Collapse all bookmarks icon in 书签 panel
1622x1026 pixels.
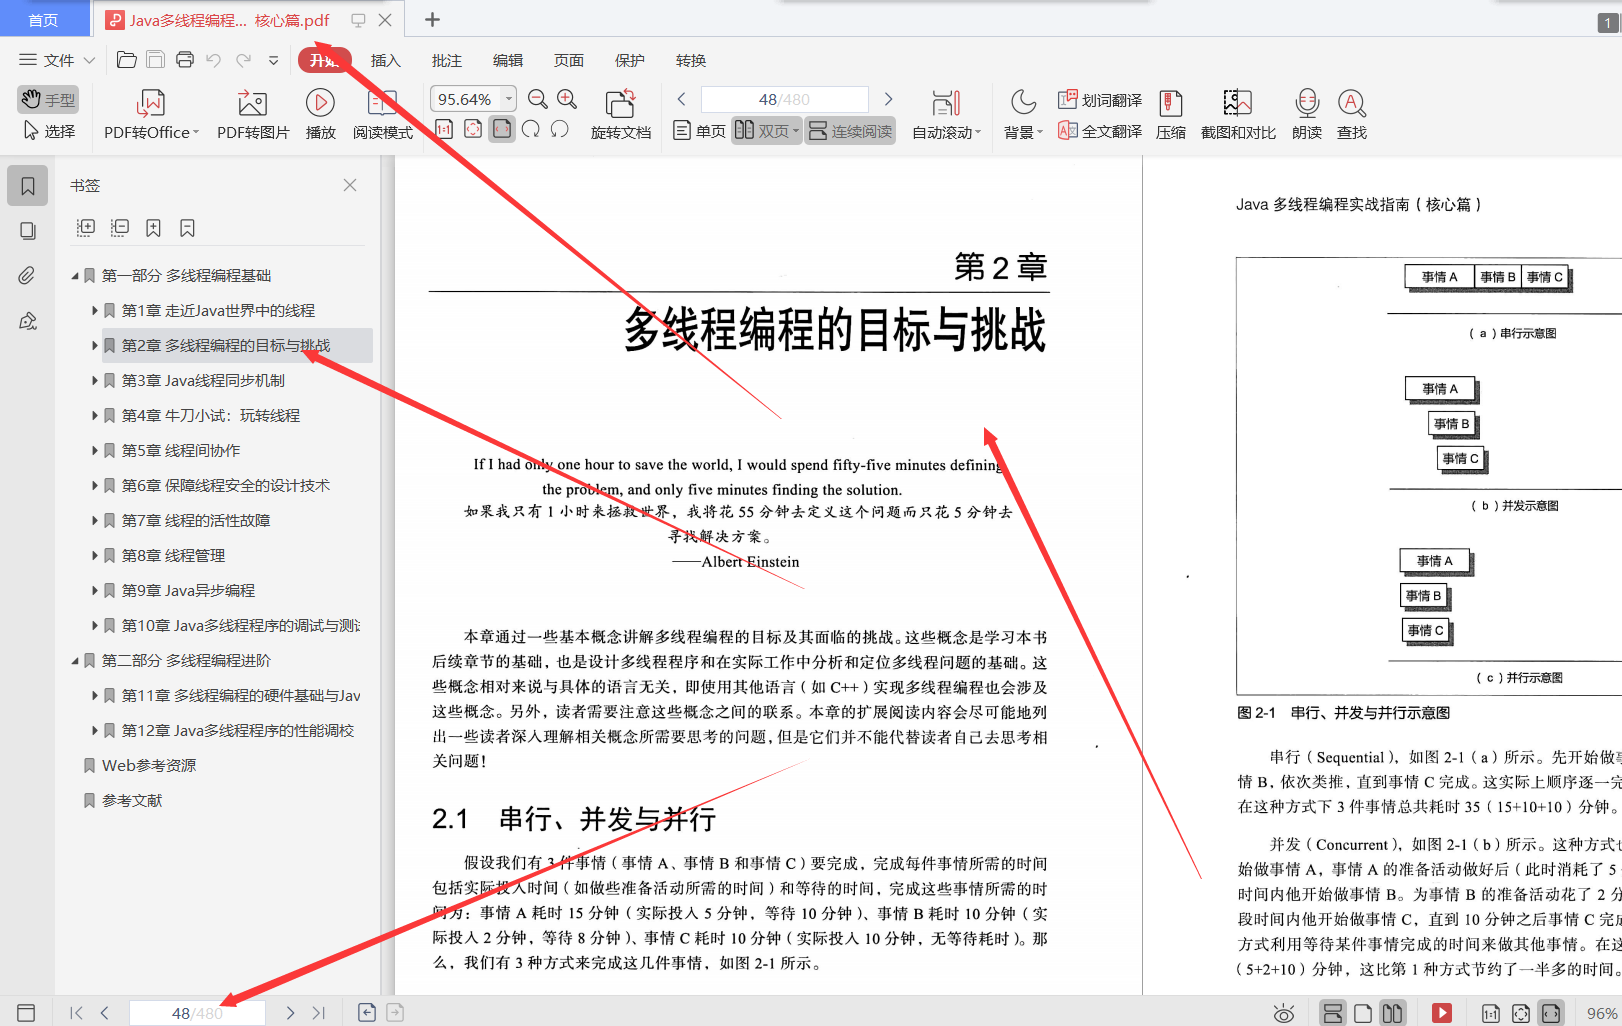click(x=120, y=228)
